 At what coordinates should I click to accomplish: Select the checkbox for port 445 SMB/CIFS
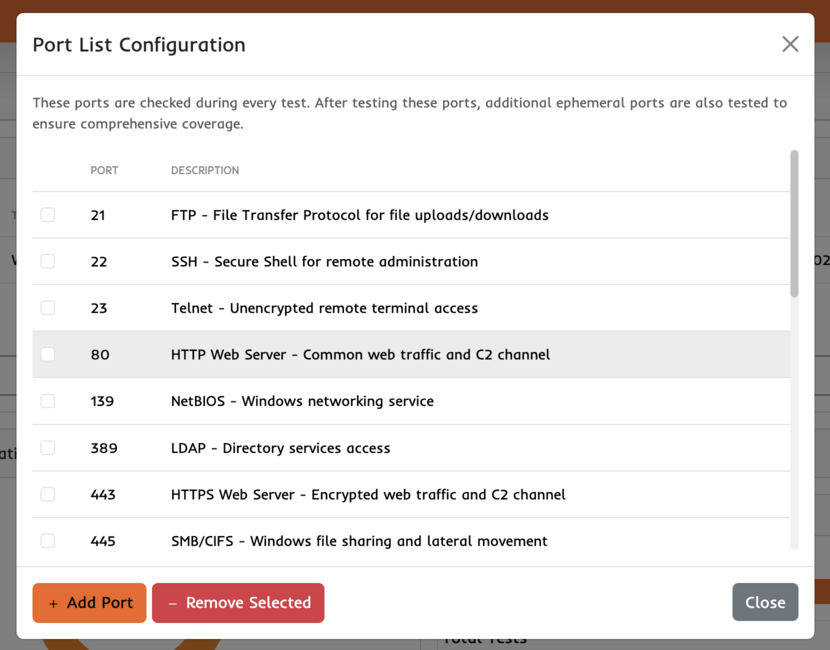pos(48,541)
